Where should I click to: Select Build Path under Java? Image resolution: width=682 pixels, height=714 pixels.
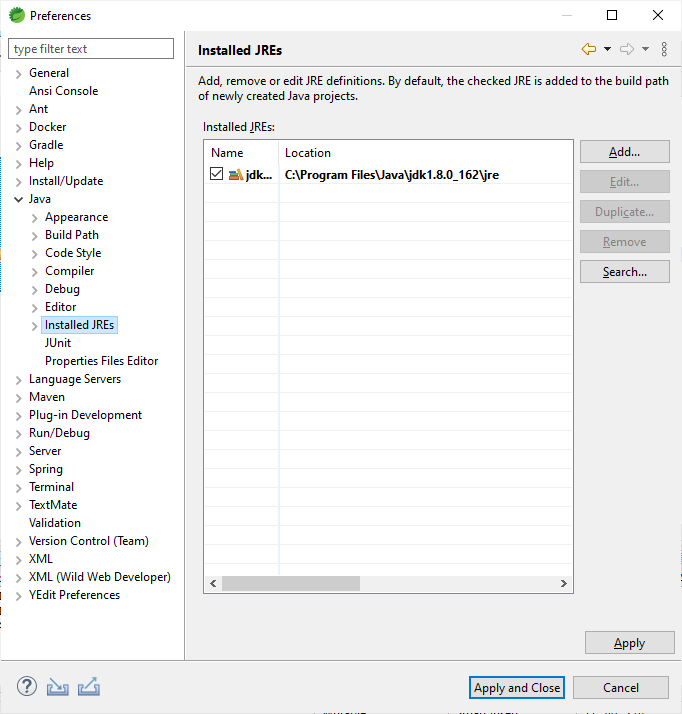click(x=71, y=235)
